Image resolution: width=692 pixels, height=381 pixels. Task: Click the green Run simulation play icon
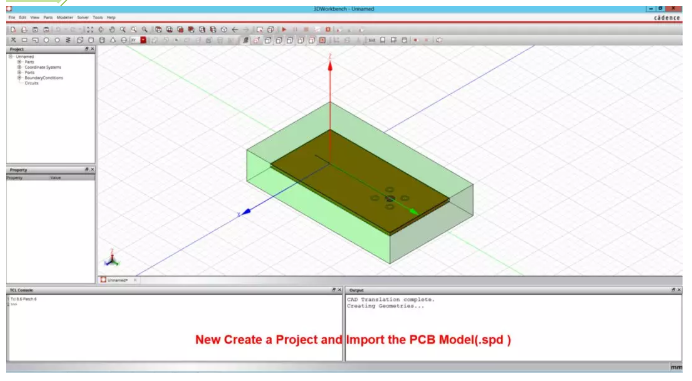(284, 30)
